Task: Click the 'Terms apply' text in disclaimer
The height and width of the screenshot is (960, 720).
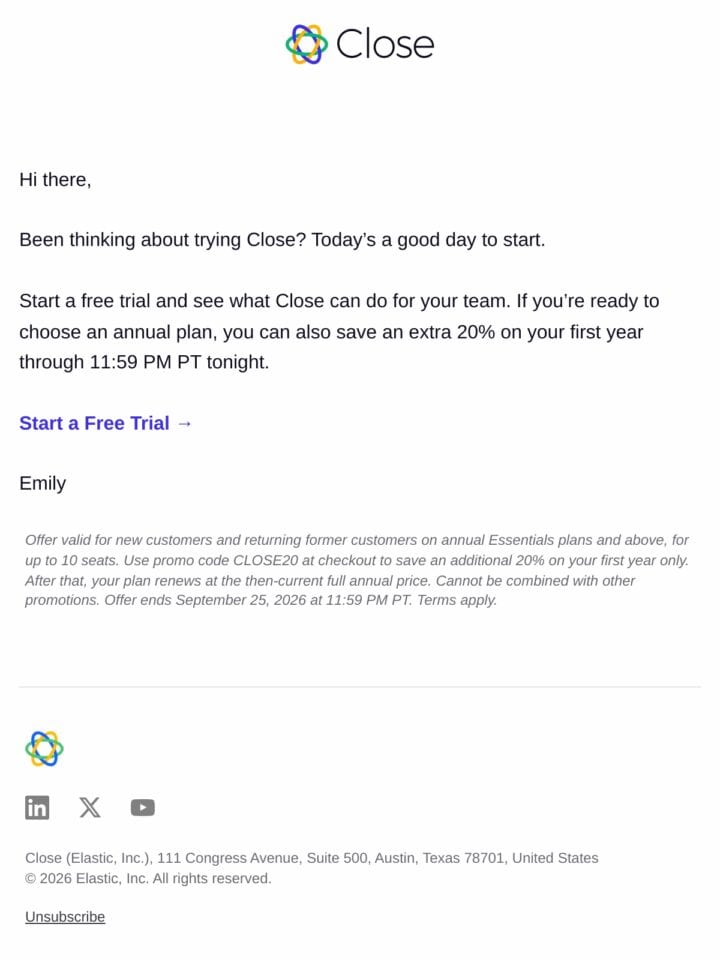Action: (457, 600)
